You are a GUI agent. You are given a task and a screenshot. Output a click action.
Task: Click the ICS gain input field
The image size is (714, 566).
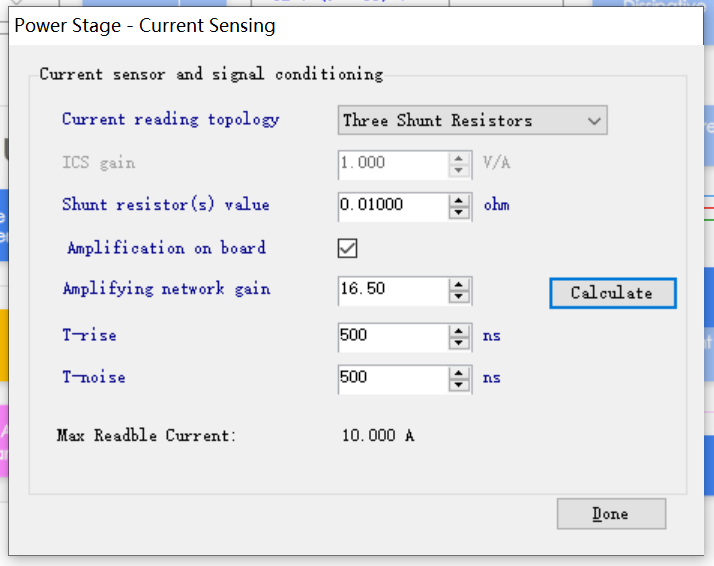pyautogui.click(x=392, y=163)
